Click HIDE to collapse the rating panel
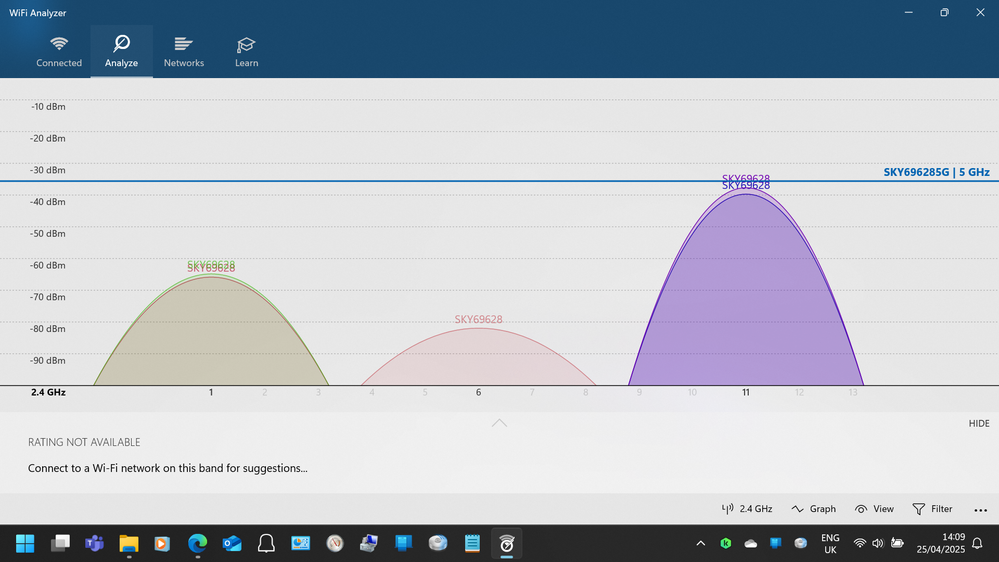This screenshot has width=999, height=562. click(x=978, y=424)
